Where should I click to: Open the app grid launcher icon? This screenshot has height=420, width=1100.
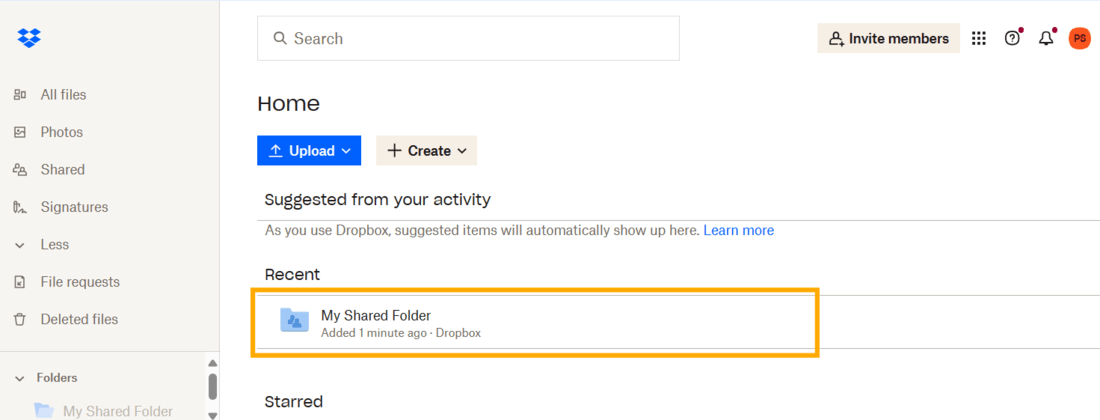(979, 38)
